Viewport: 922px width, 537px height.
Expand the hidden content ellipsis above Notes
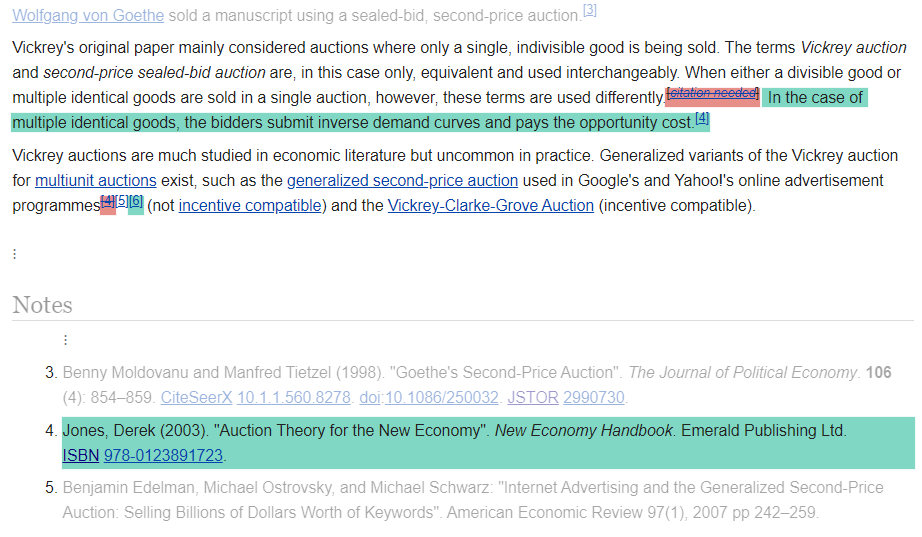tap(14, 254)
